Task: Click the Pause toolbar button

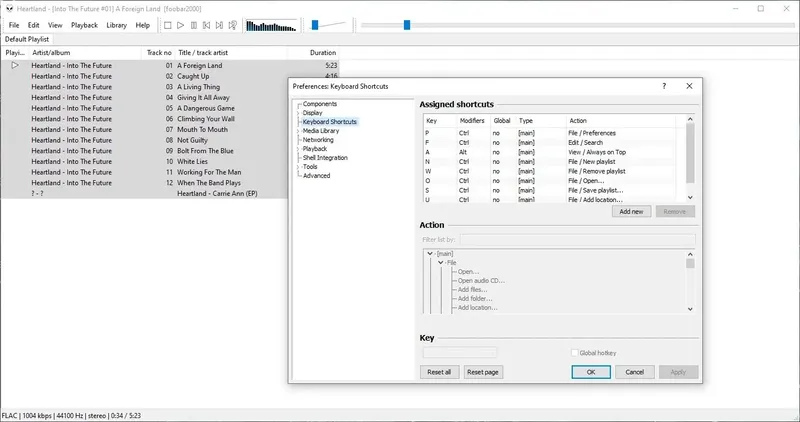Action: click(194, 25)
